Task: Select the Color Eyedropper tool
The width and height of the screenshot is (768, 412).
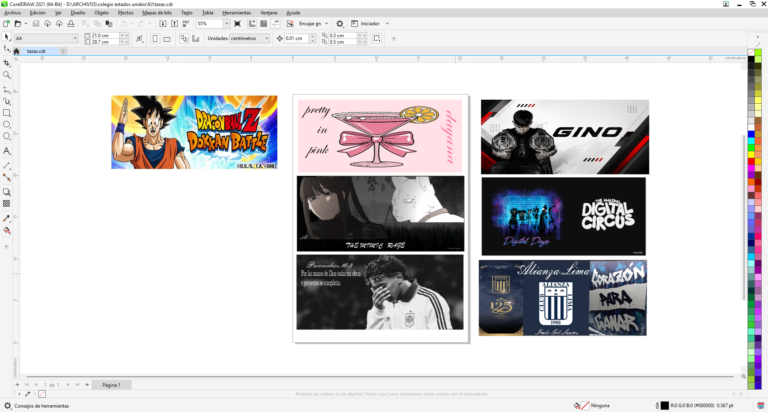Action: pos(6,218)
